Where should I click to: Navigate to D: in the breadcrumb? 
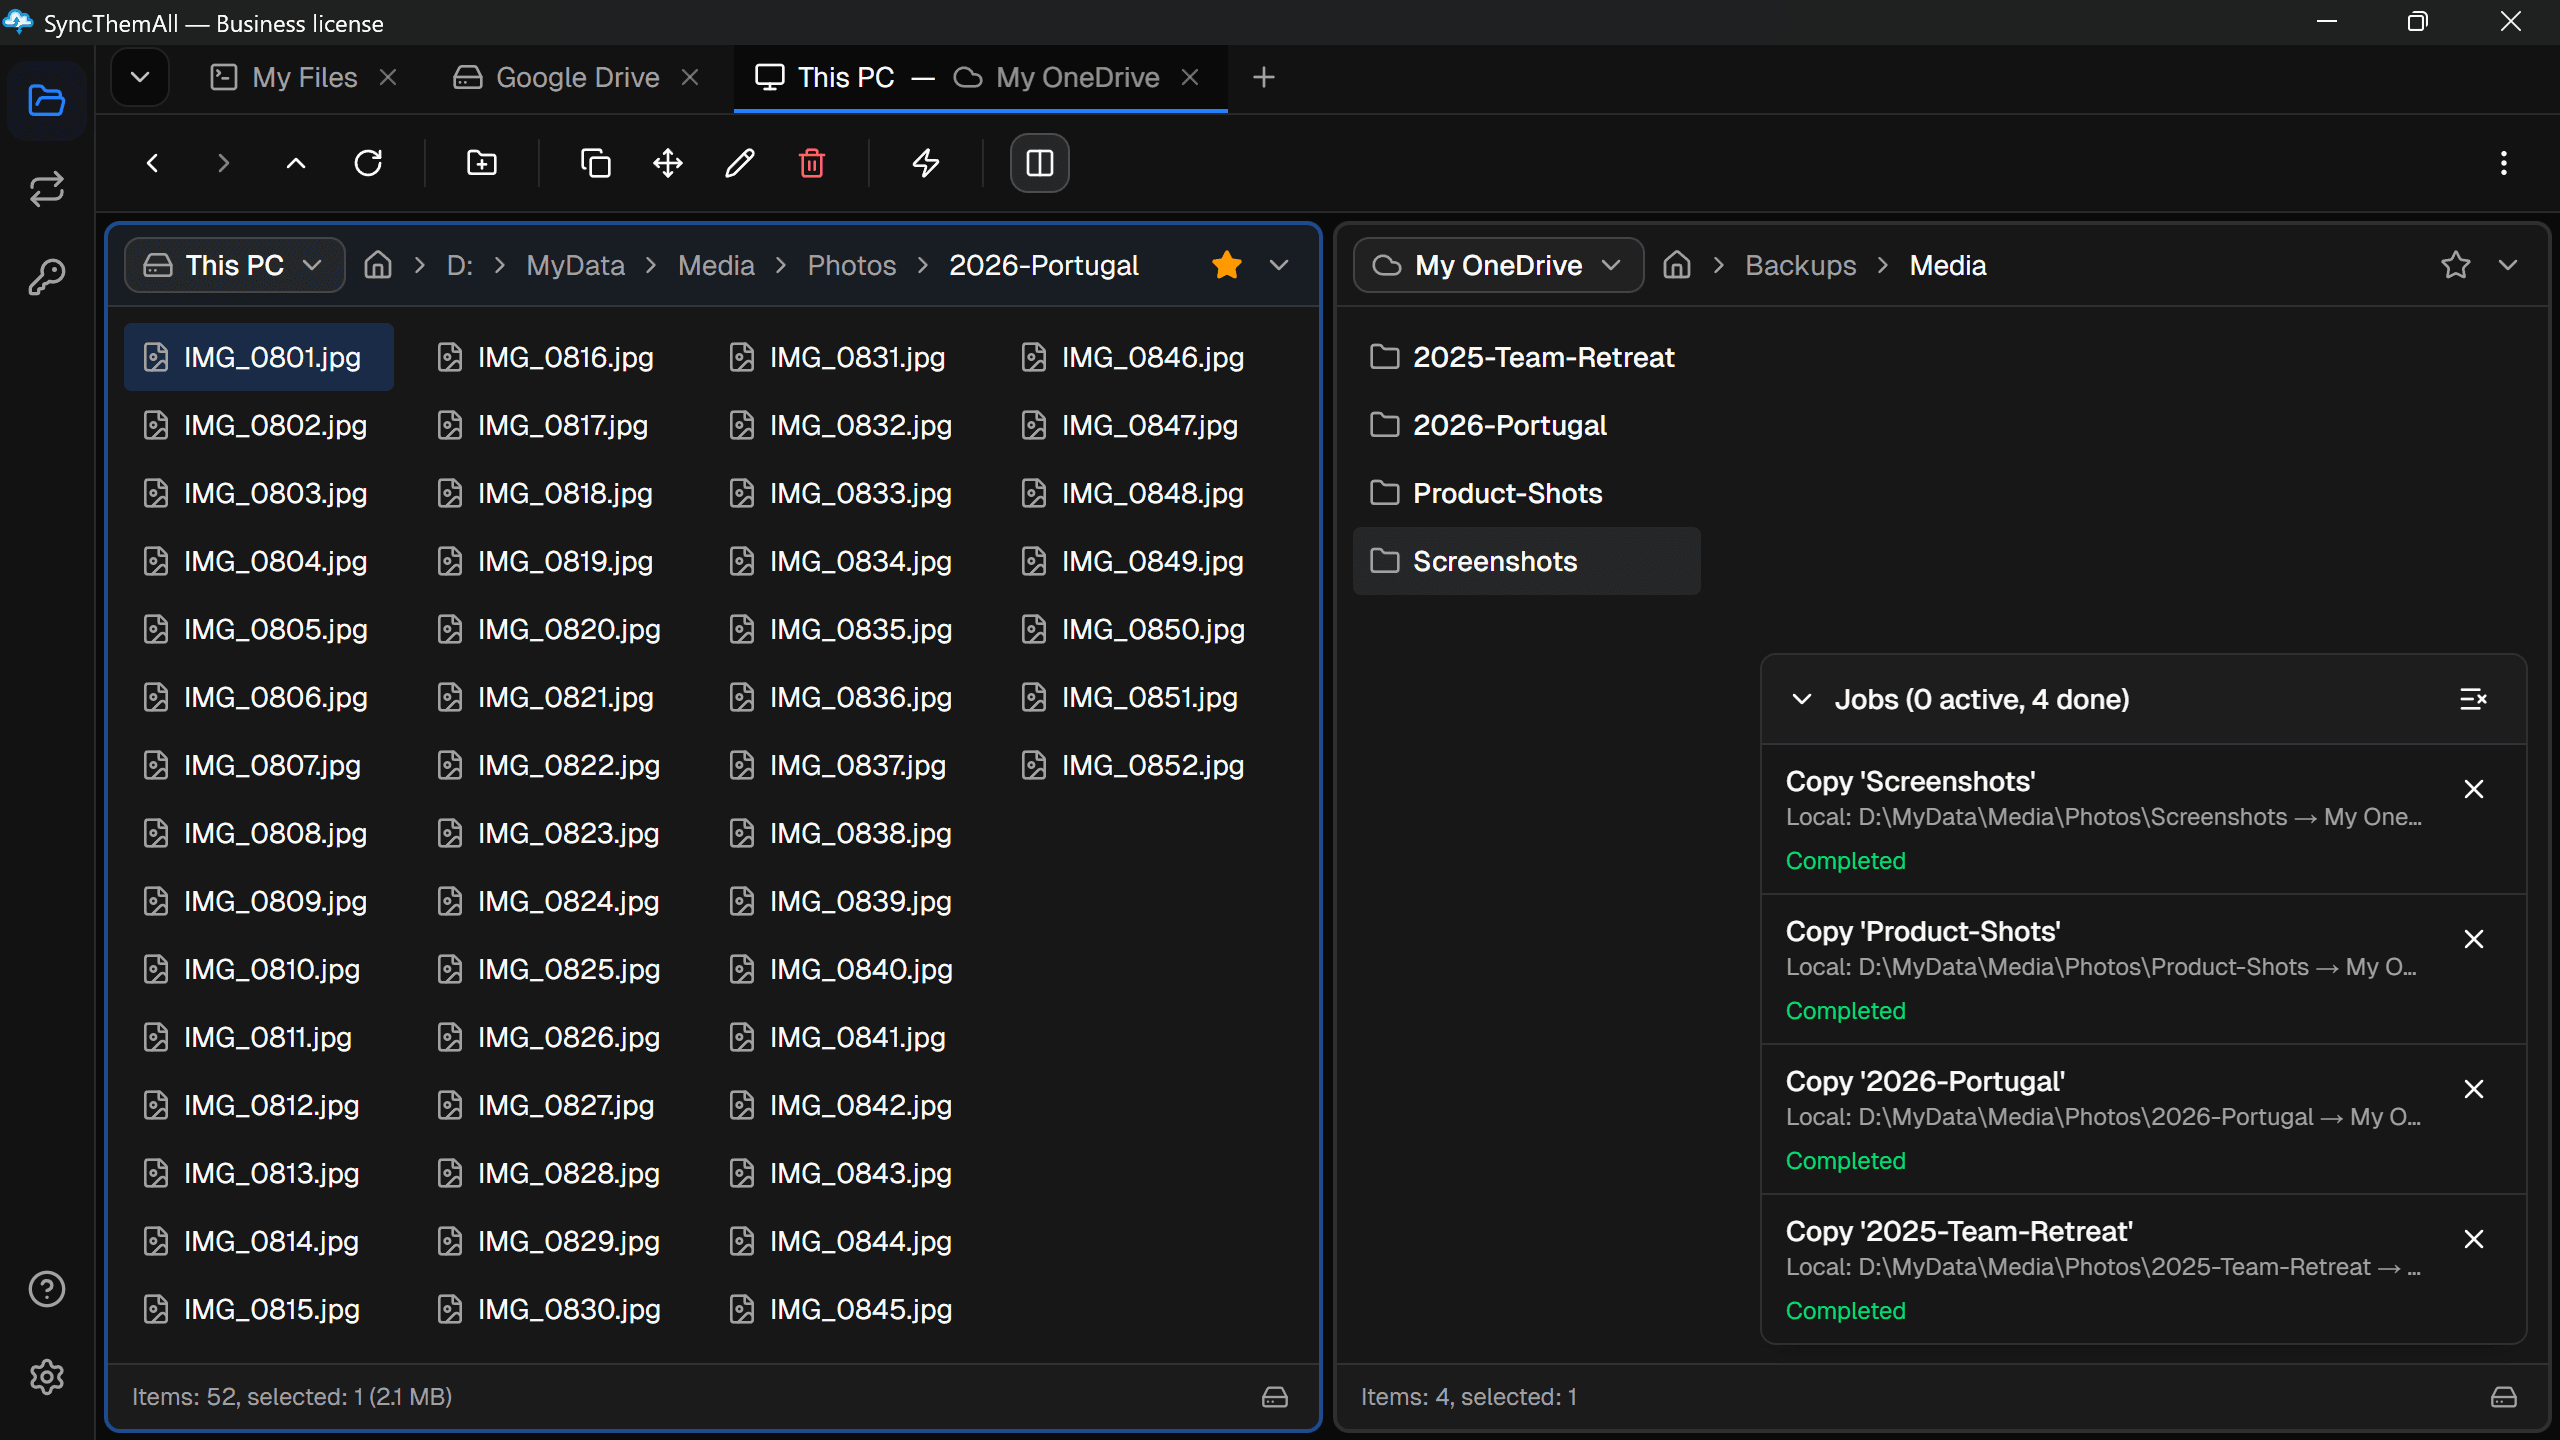pos(460,265)
